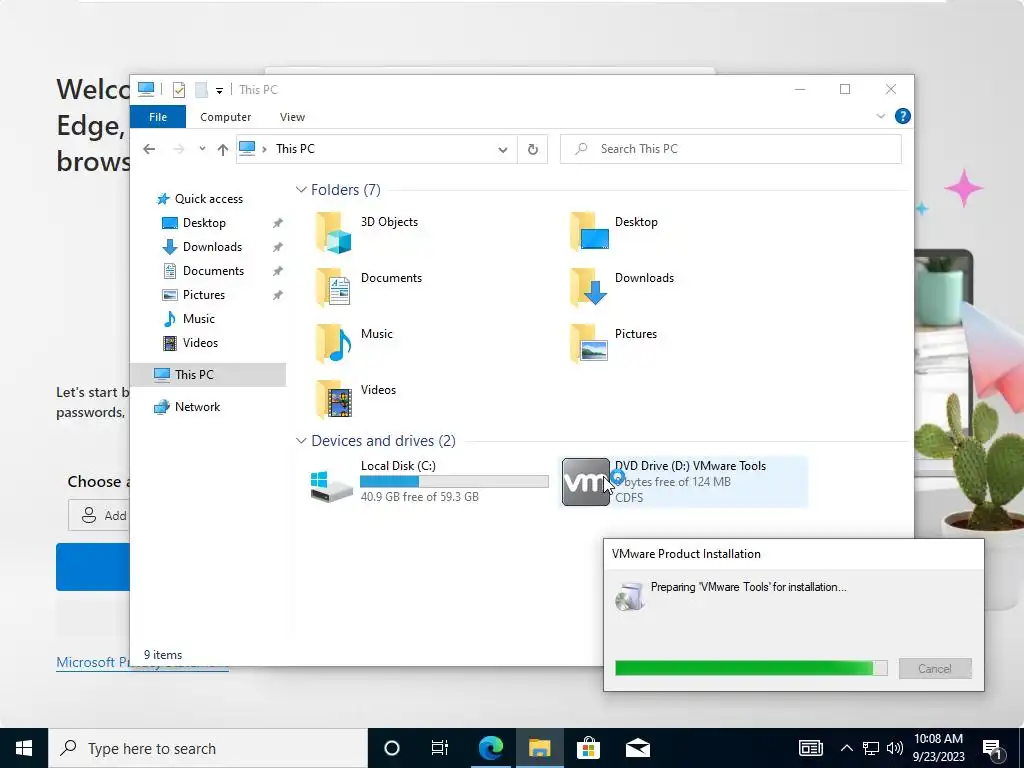Click Cancel in VMware Product Installation dialog
This screenshot has height=768, width=1024.
click(935, 669)
